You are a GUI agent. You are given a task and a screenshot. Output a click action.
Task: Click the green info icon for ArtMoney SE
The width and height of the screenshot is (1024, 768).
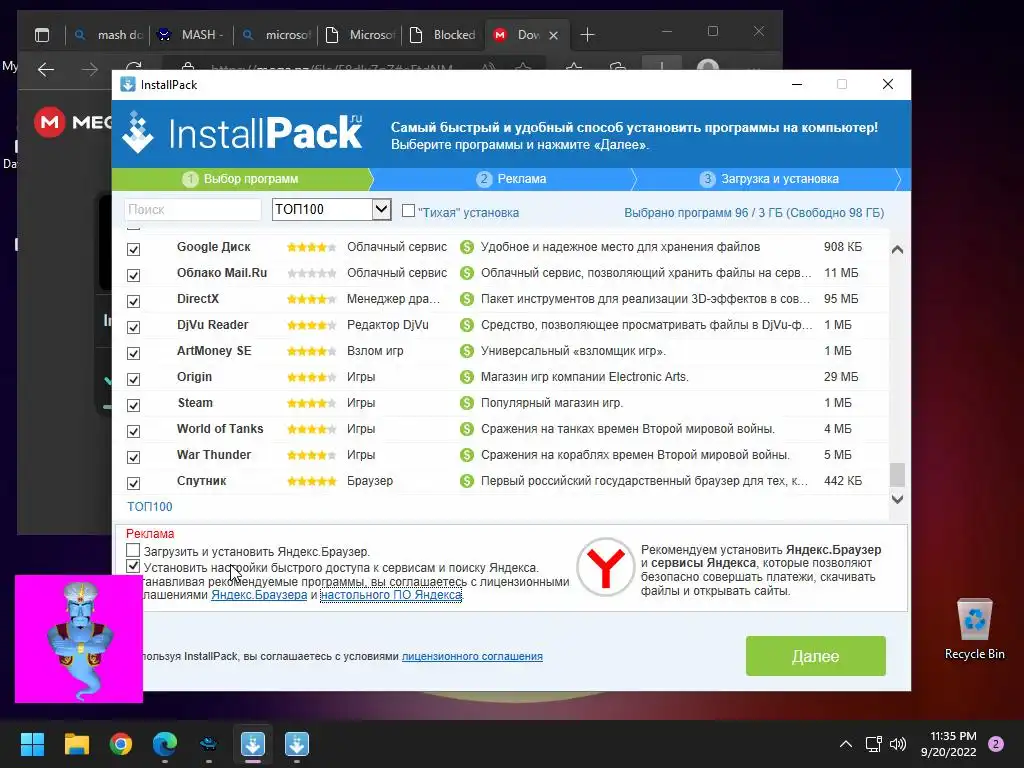[466, 351]
